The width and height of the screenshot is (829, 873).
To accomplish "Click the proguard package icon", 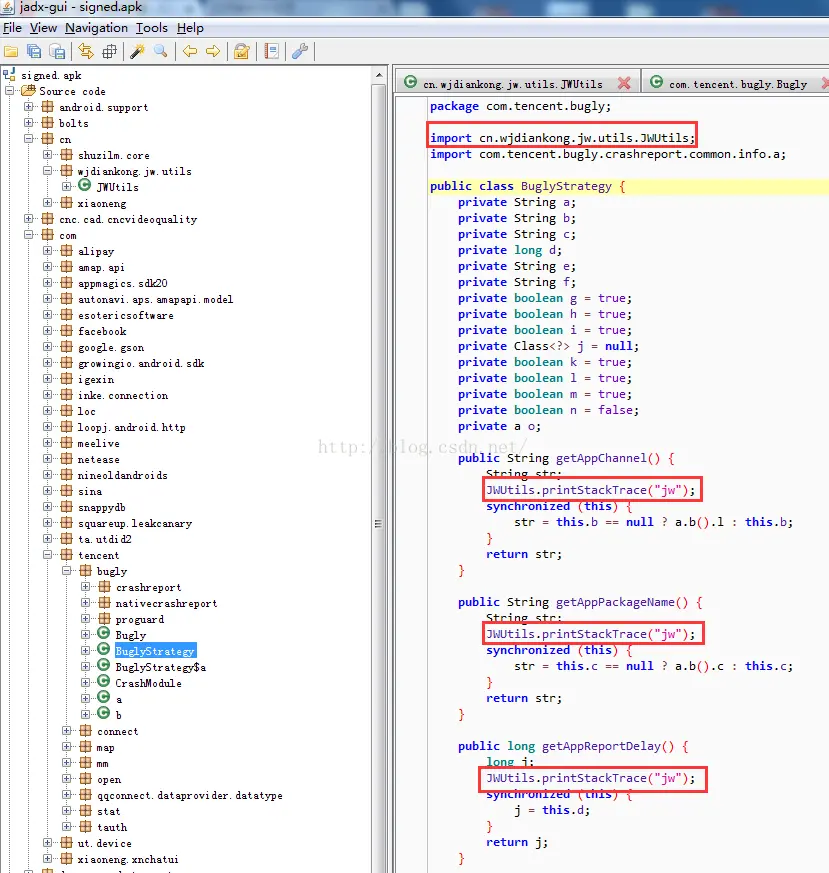I will (104, 619).
